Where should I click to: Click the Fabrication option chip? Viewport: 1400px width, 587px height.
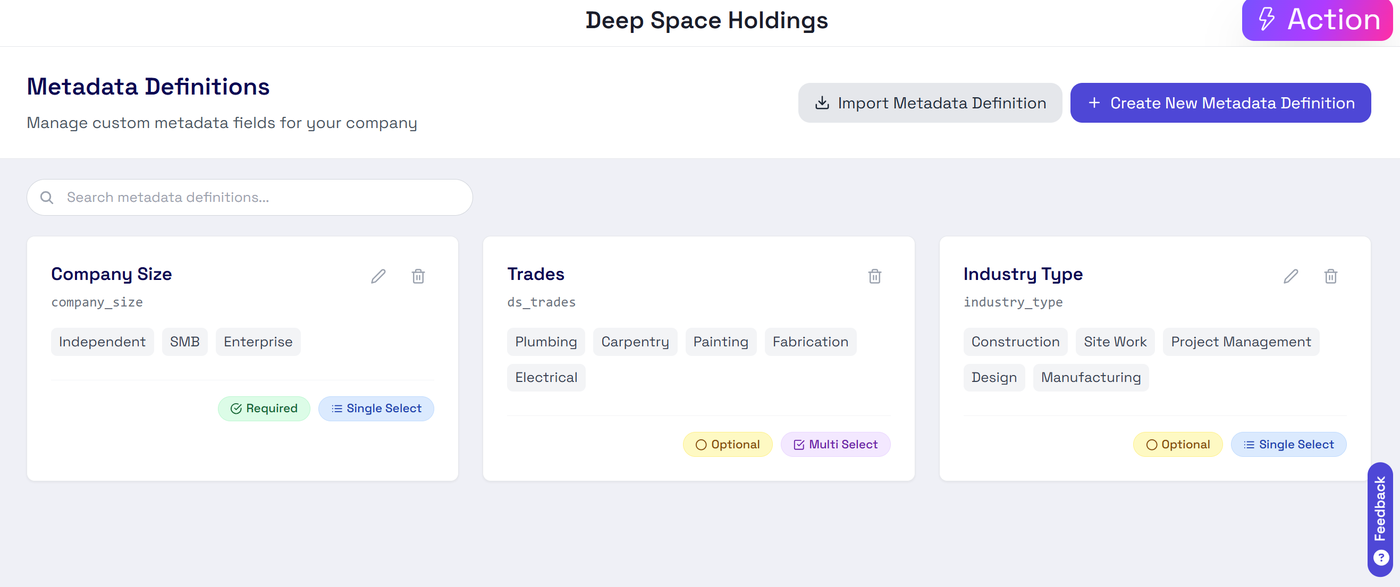click(x=811, y=342)
